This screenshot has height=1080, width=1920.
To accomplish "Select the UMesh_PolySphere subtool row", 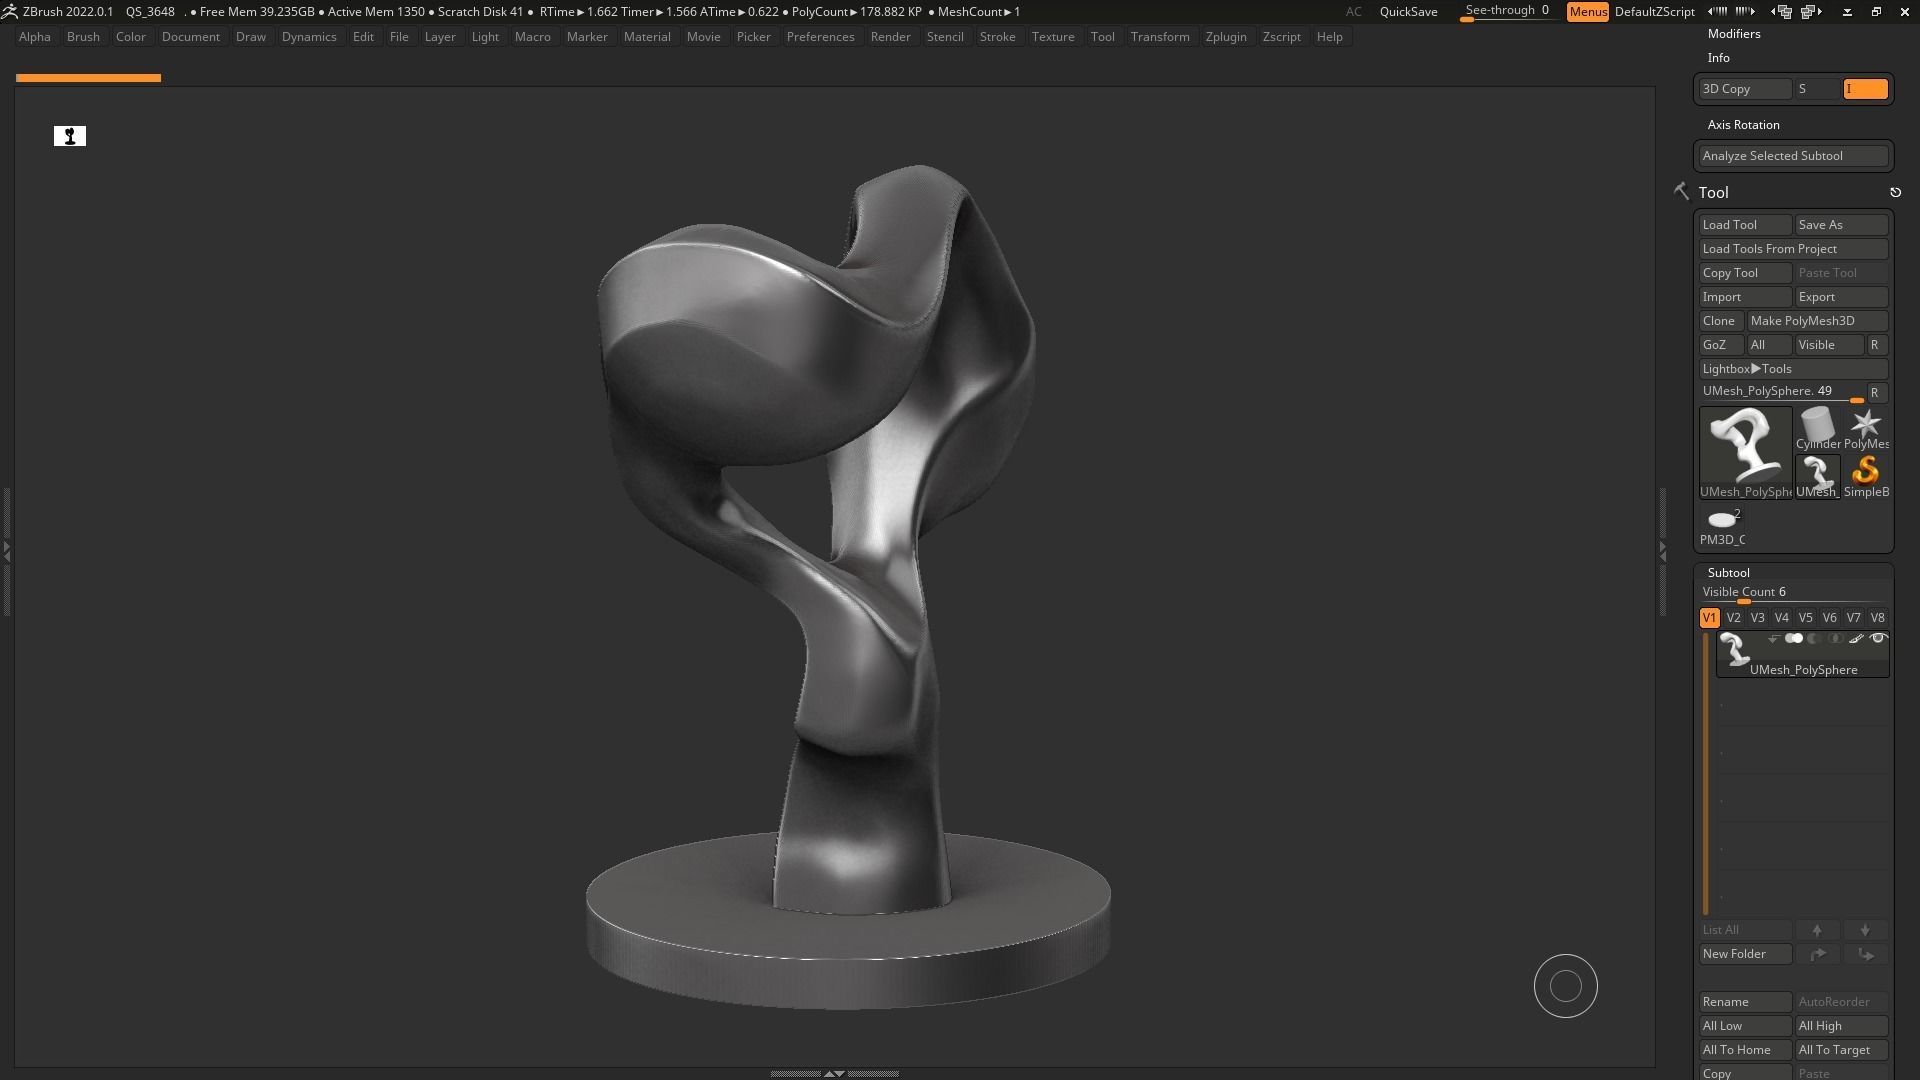I will 1803,655.
